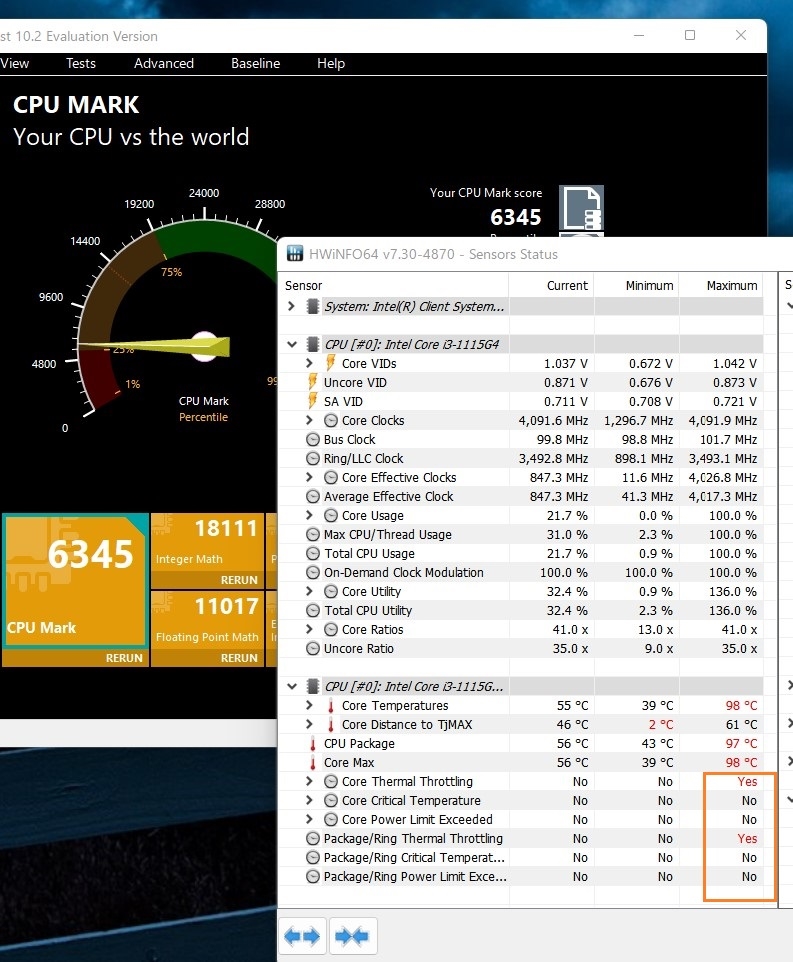Click the On-Demand Clock Modulation row label
Image resolution: width=793 pixels, height=962 pixels.
[404, 572]
